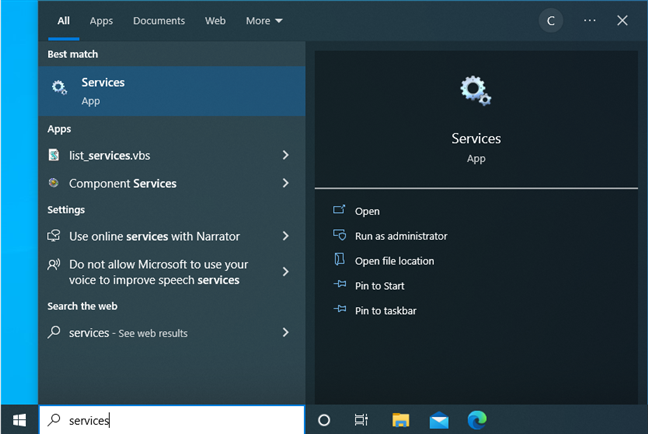Viewport: 648px width, 434px height.
Task: Expand the More filter dropdown
Action: click(x=264, y=20)
